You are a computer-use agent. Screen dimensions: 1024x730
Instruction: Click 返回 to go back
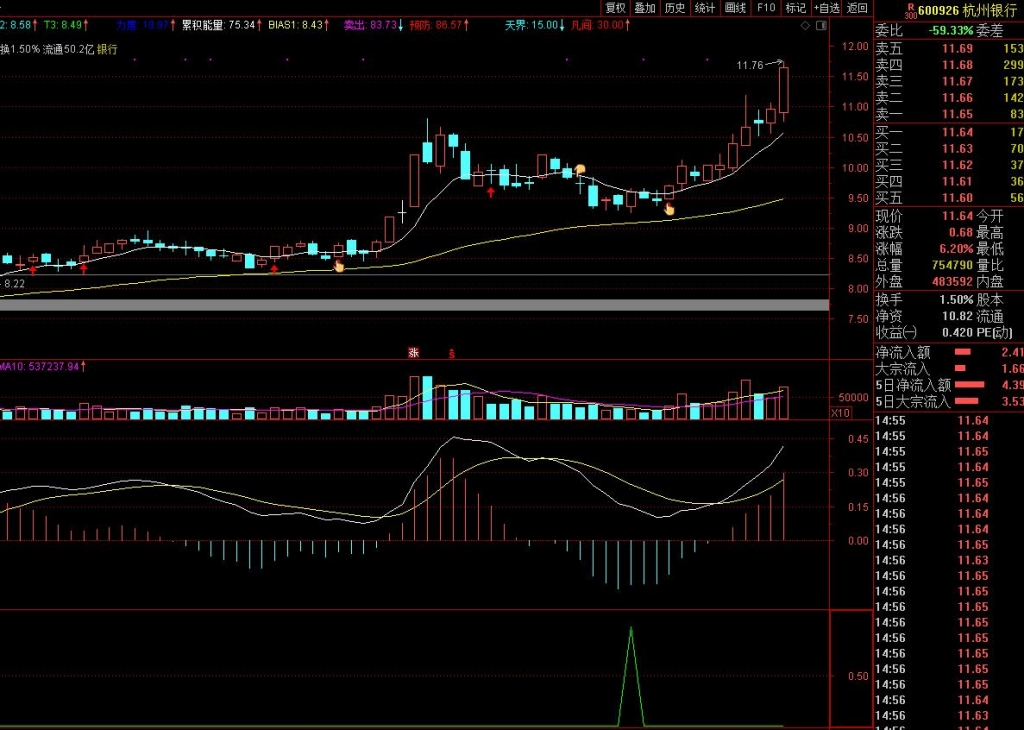pos(857,8)
